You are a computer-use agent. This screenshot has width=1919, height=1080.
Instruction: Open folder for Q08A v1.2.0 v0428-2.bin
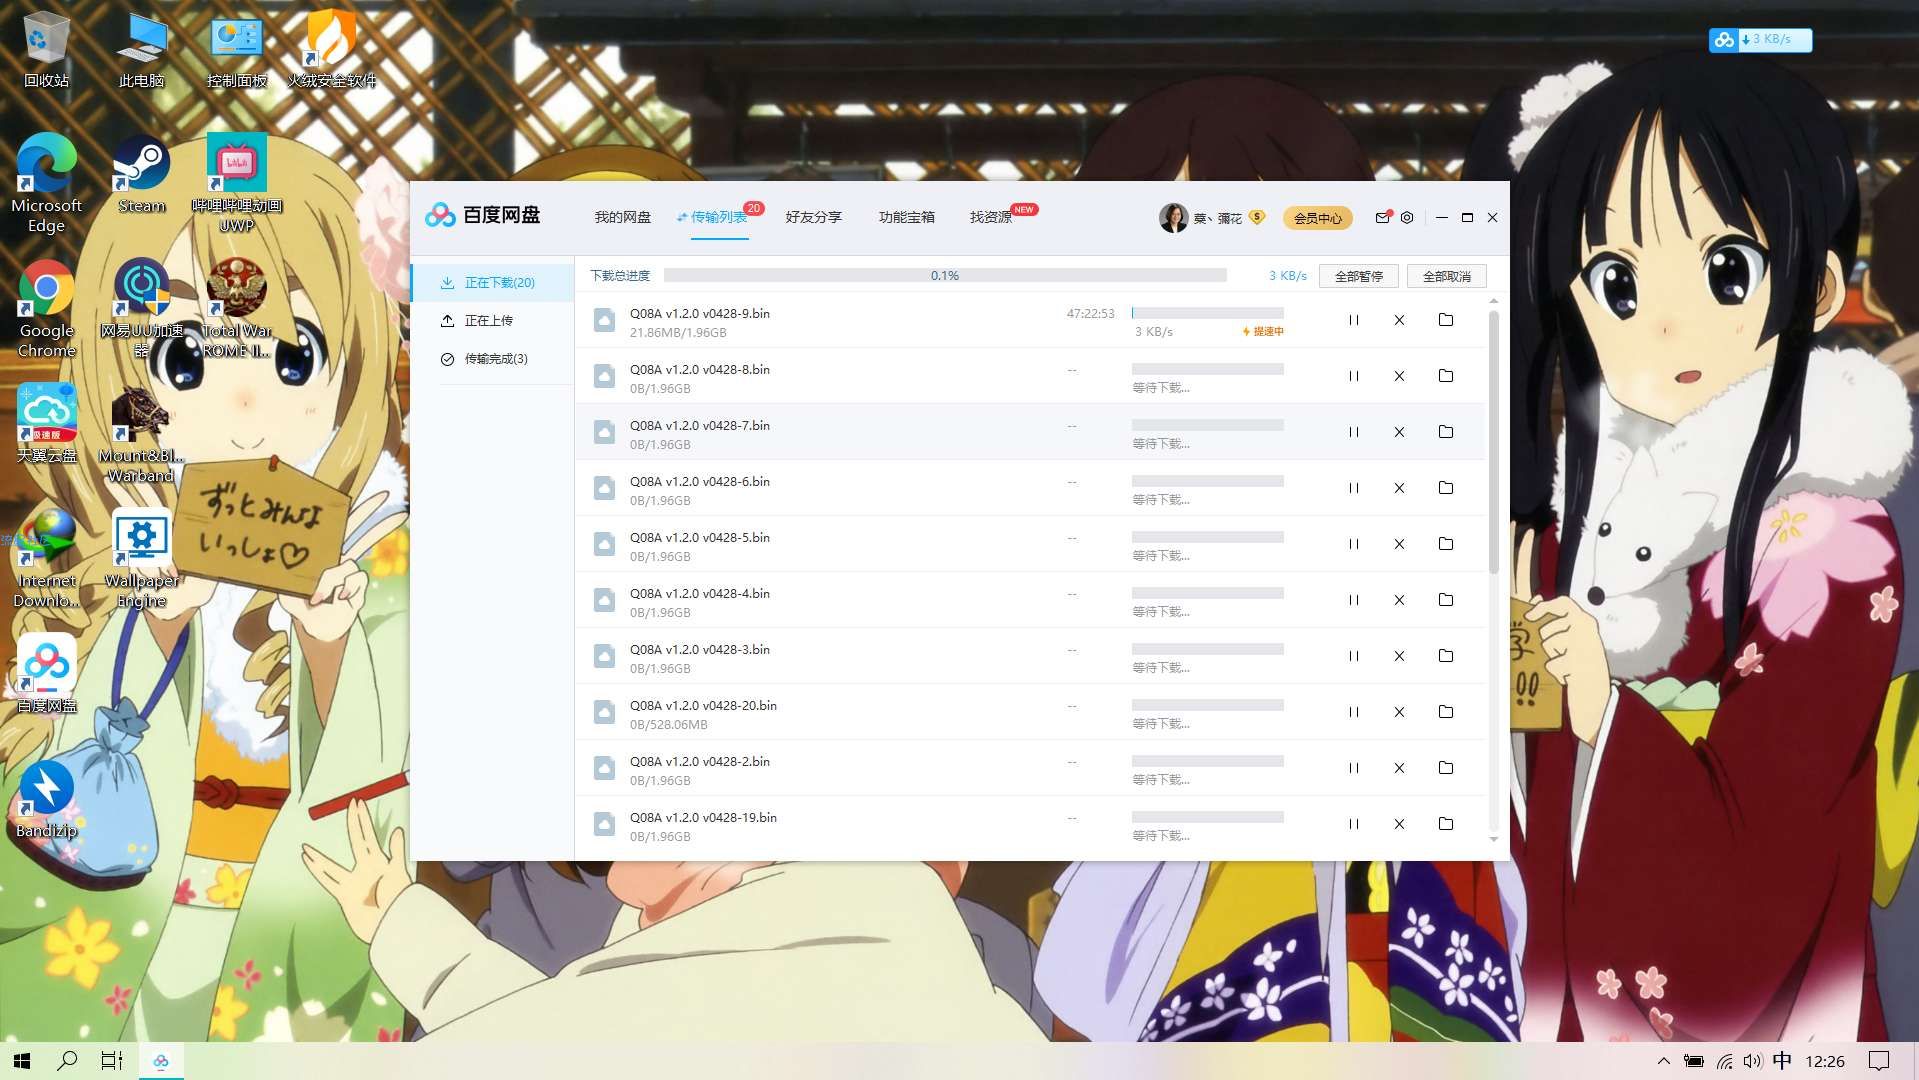[1445, 768]
